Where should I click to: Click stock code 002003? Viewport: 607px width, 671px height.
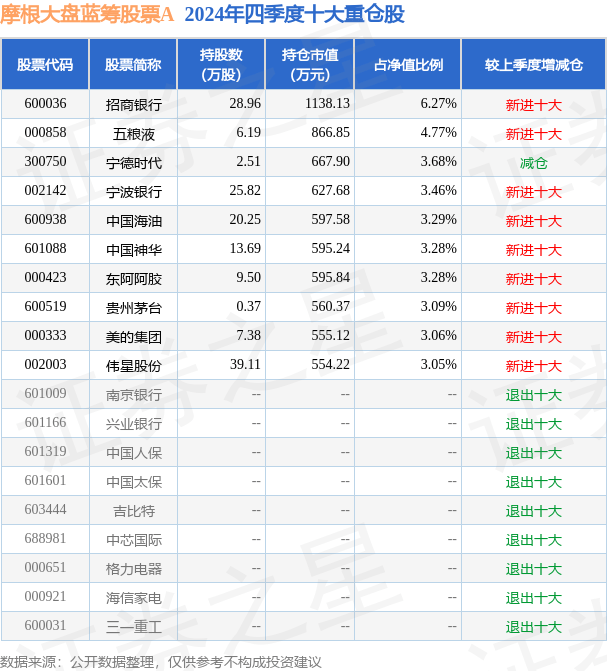point(45,365)
